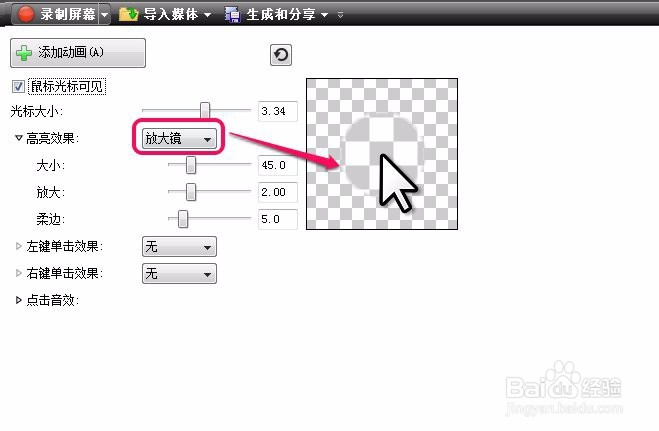Open the 放大镜 highlight effect dropdown

[x=179, y=139]
